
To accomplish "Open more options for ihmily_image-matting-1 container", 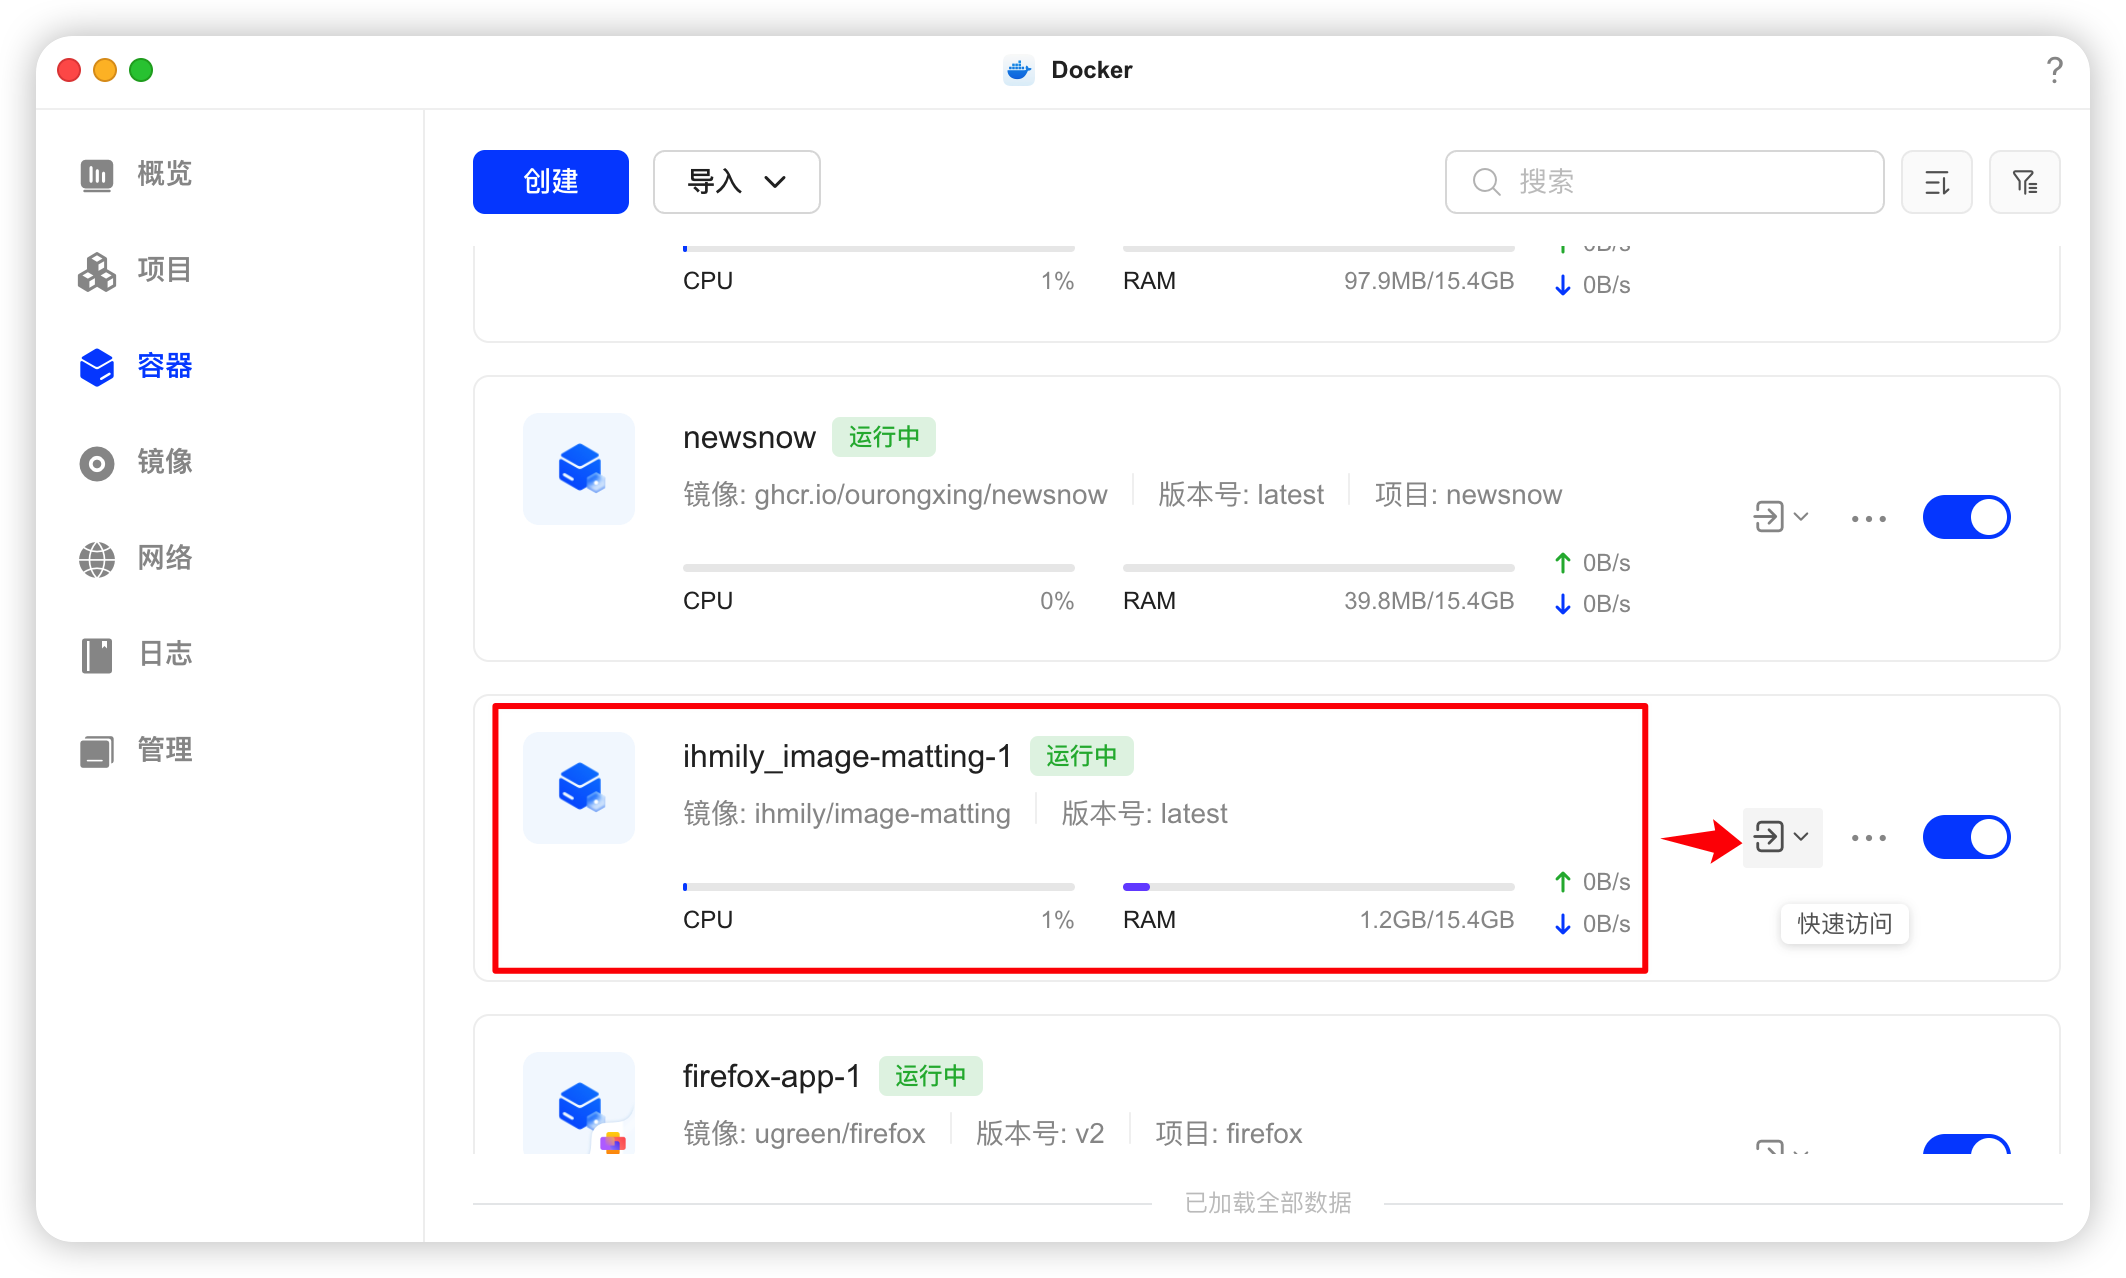I will 1868,838.
